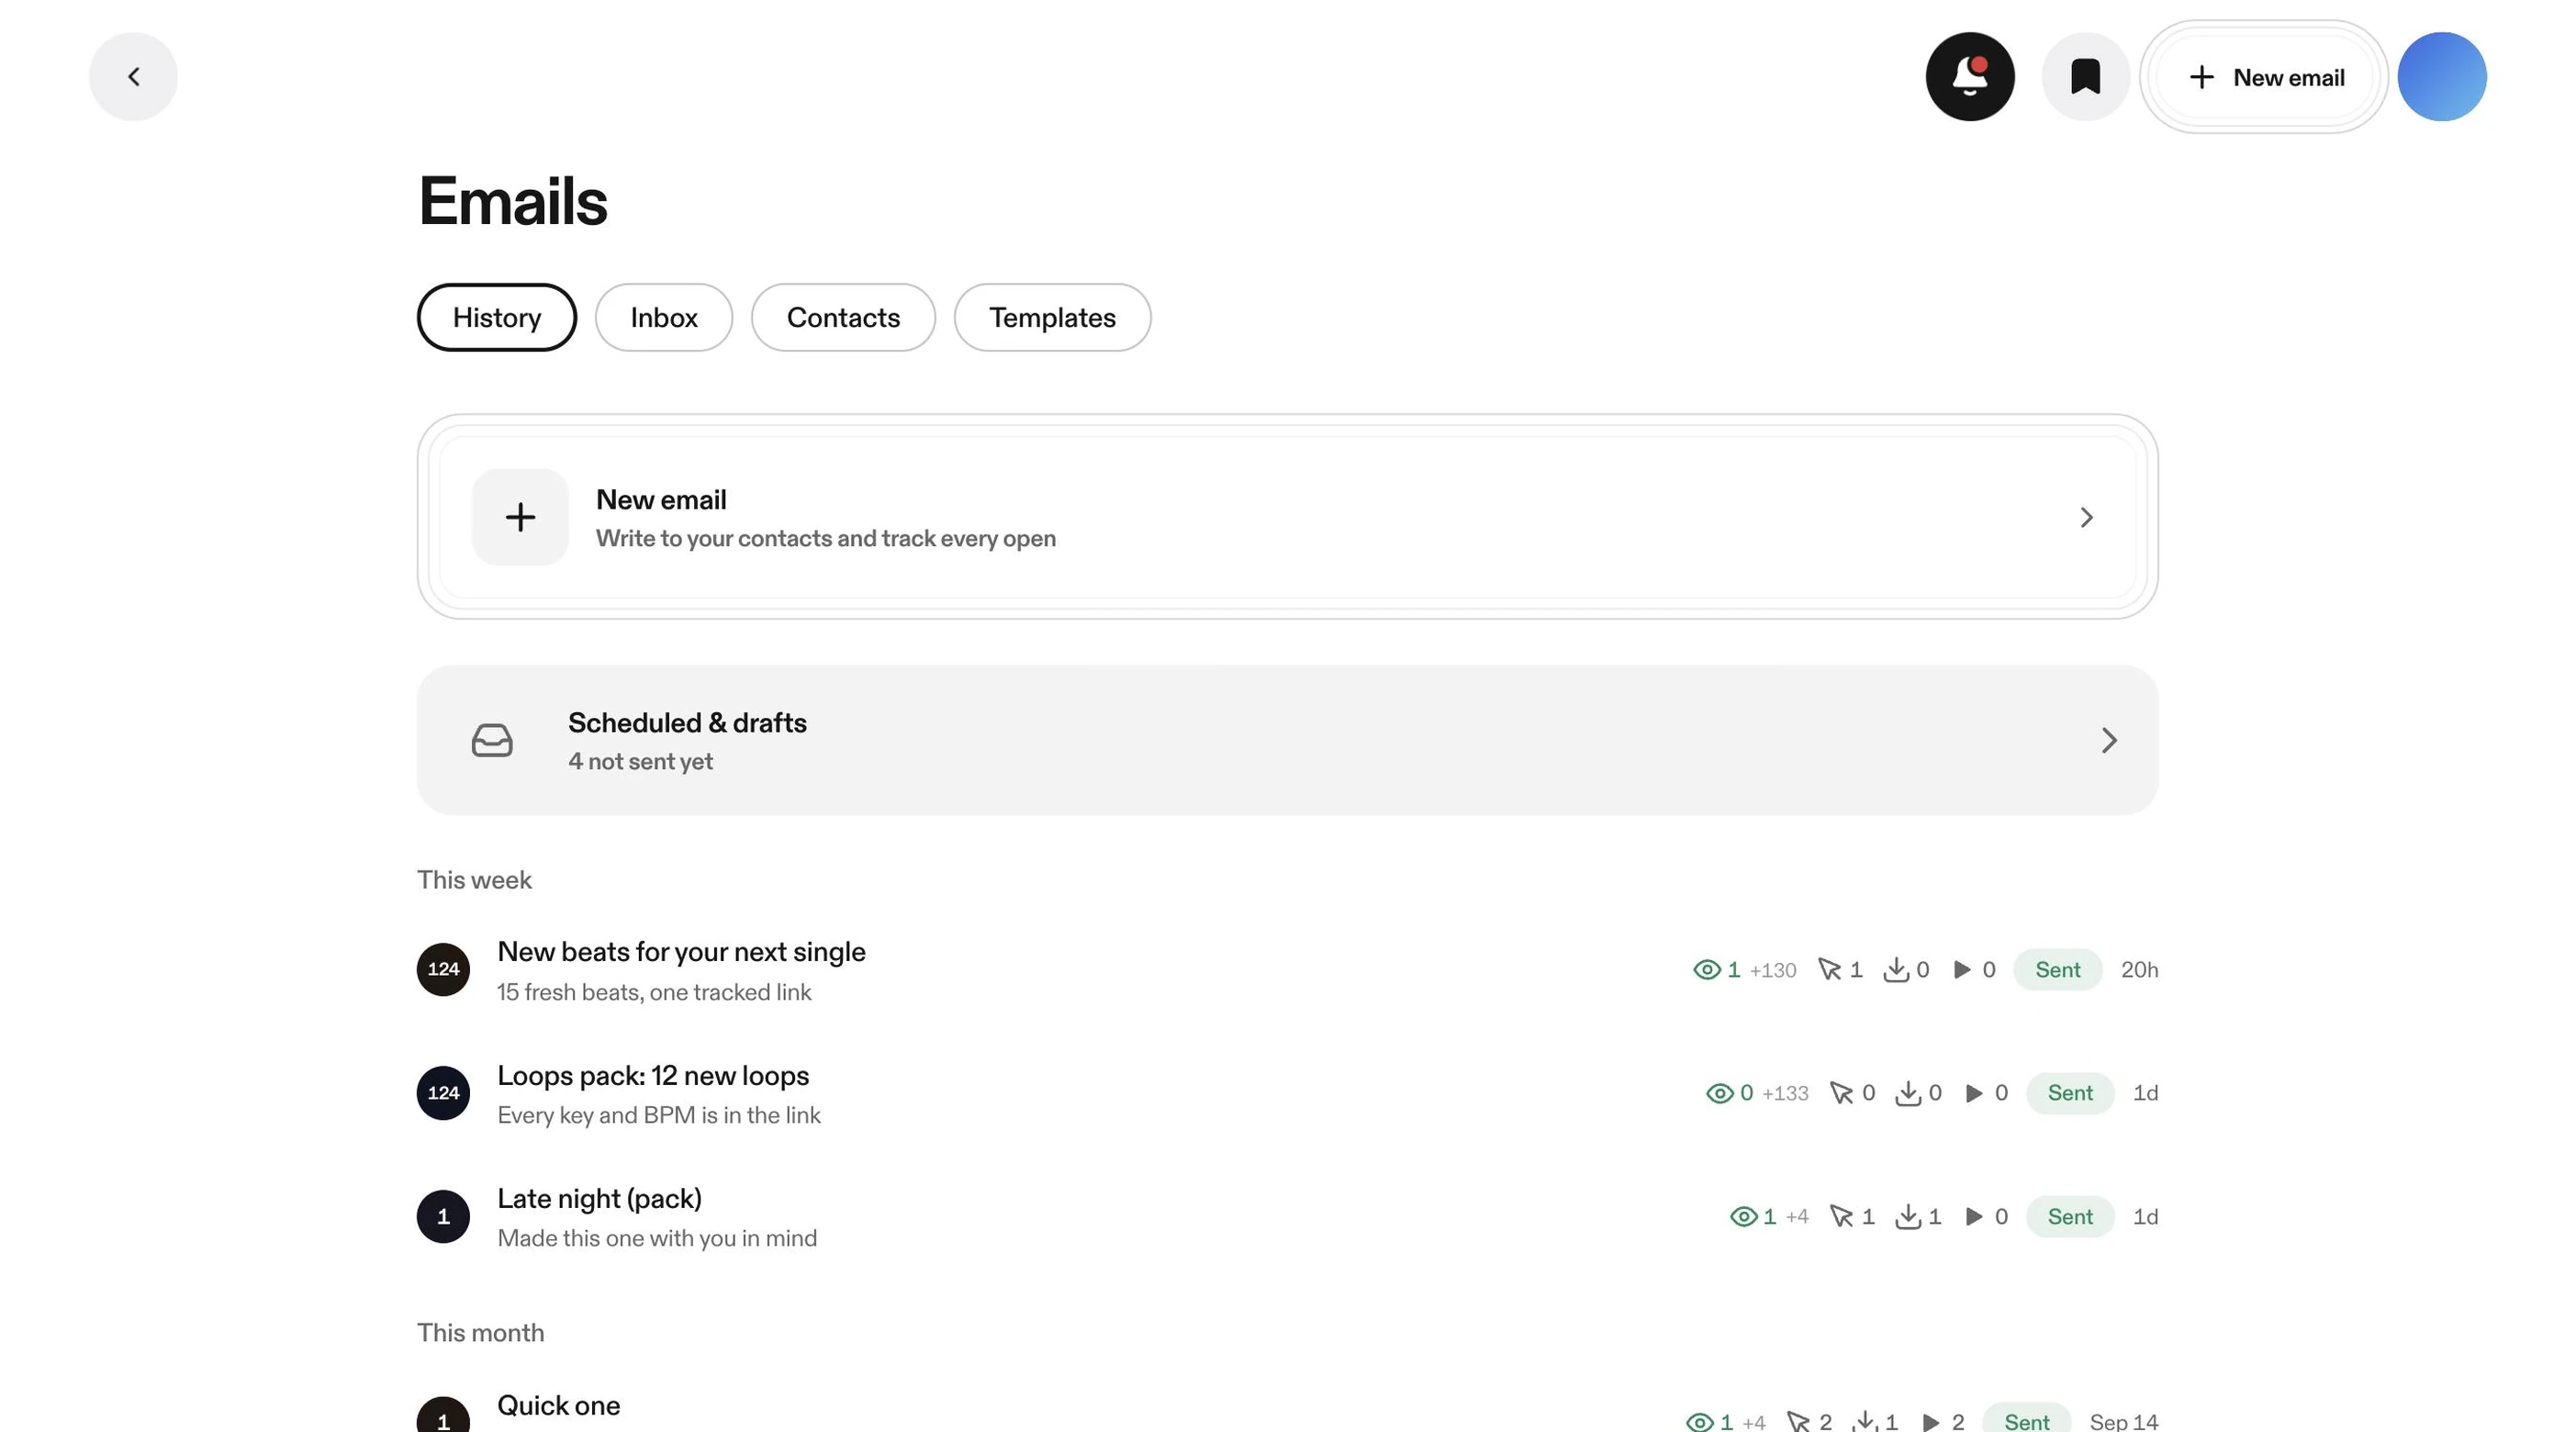Click the plus icon in New email card
Image resolution: width=2576 pixels, height=1432 pixels.
(x=520, y=517)
